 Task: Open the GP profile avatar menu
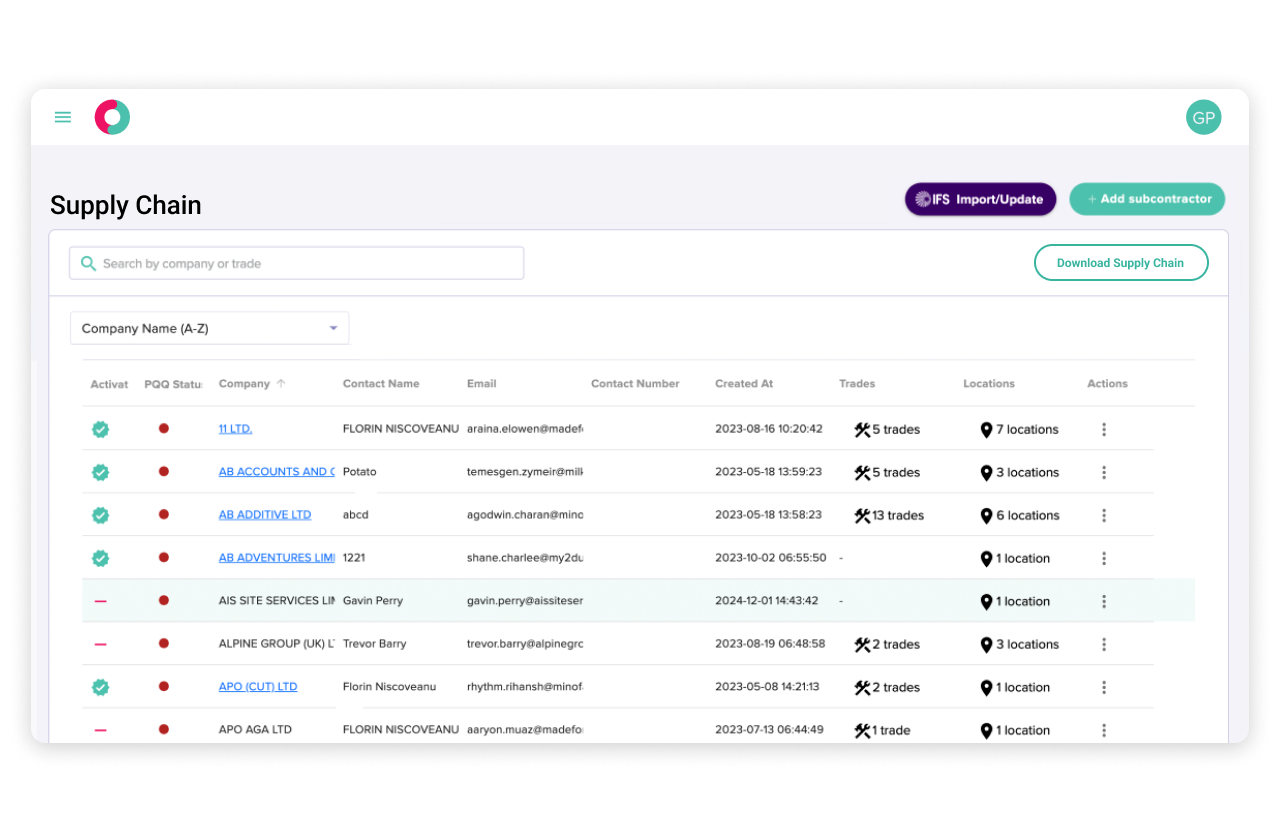click(1203, 117)
